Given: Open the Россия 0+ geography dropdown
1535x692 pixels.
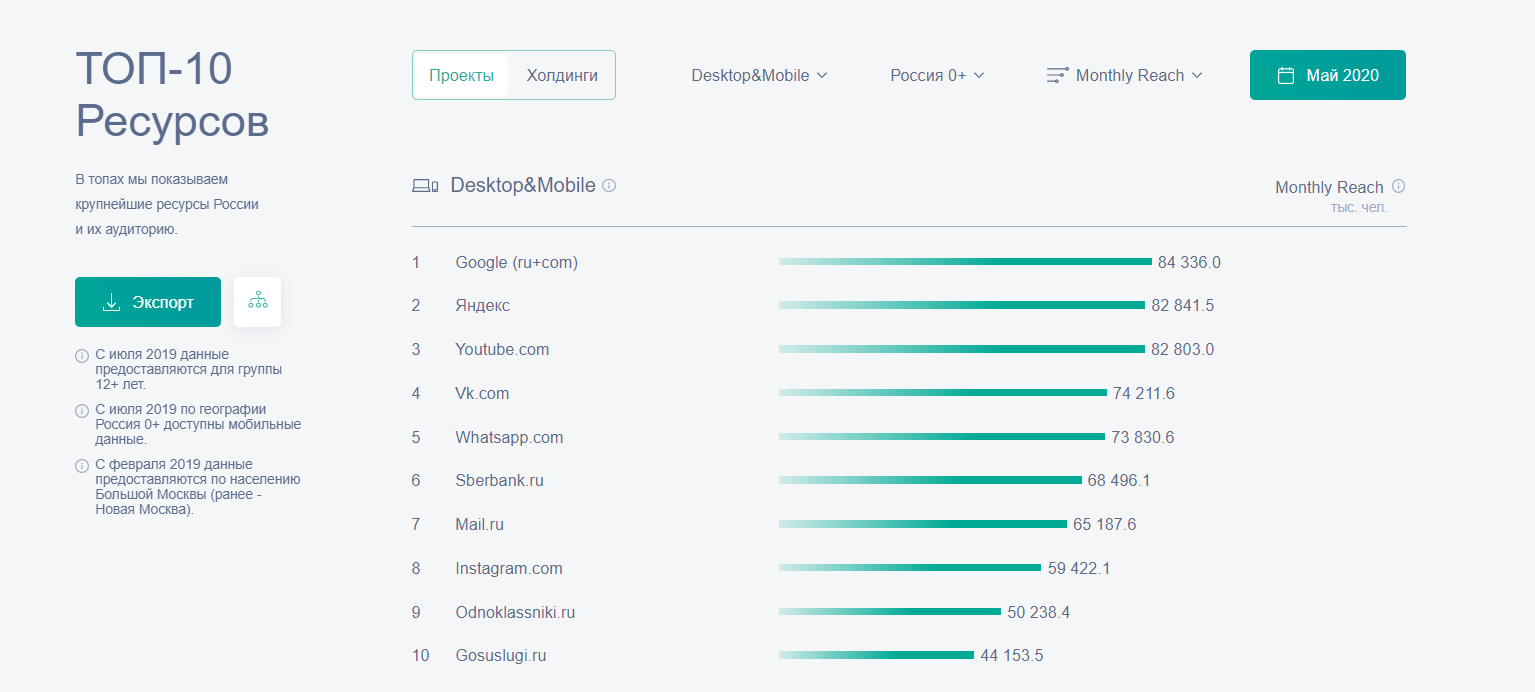Looking at the screenshot, I should click(x=937, y=75).
